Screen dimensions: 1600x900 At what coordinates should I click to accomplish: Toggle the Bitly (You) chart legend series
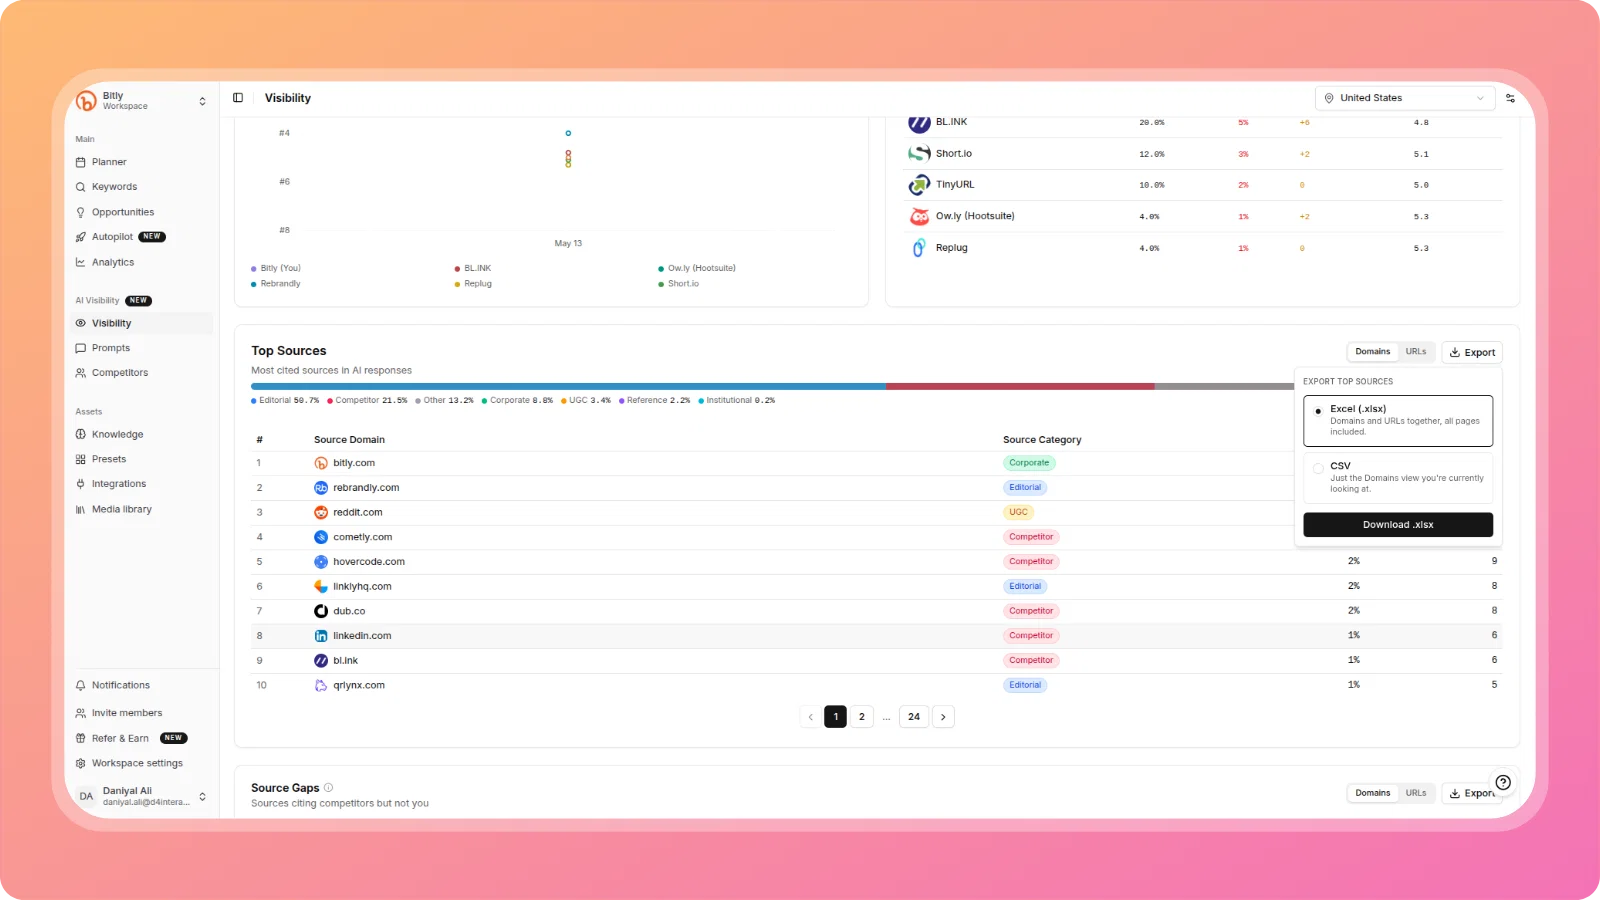(x=276, y=268)
